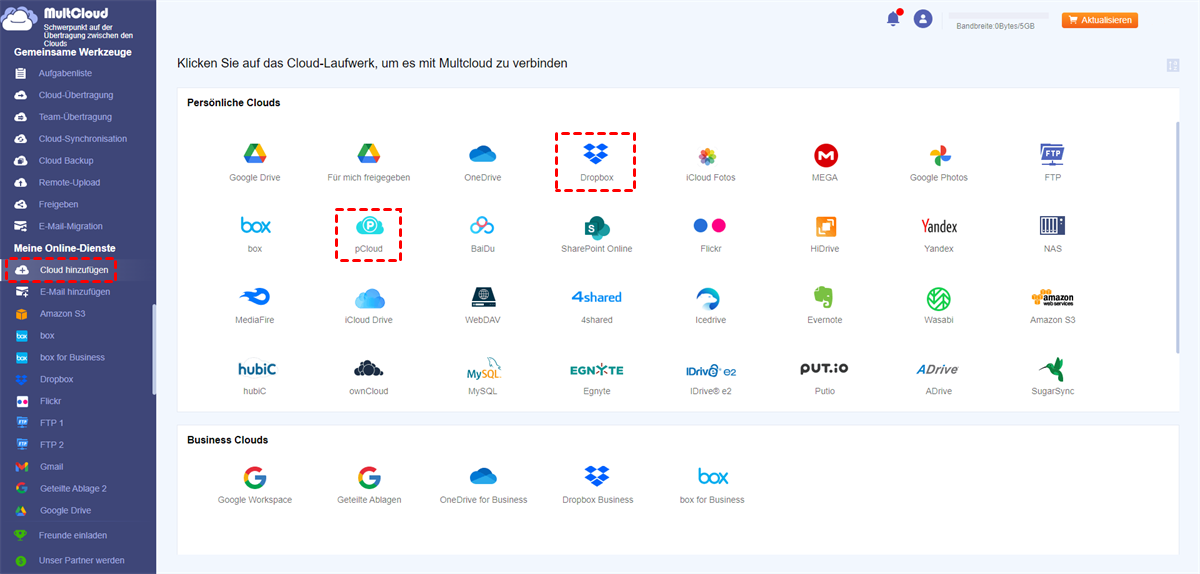Connect iCloud Drive
Viewport: 1200px width, 574px height.
click(369, 306)
